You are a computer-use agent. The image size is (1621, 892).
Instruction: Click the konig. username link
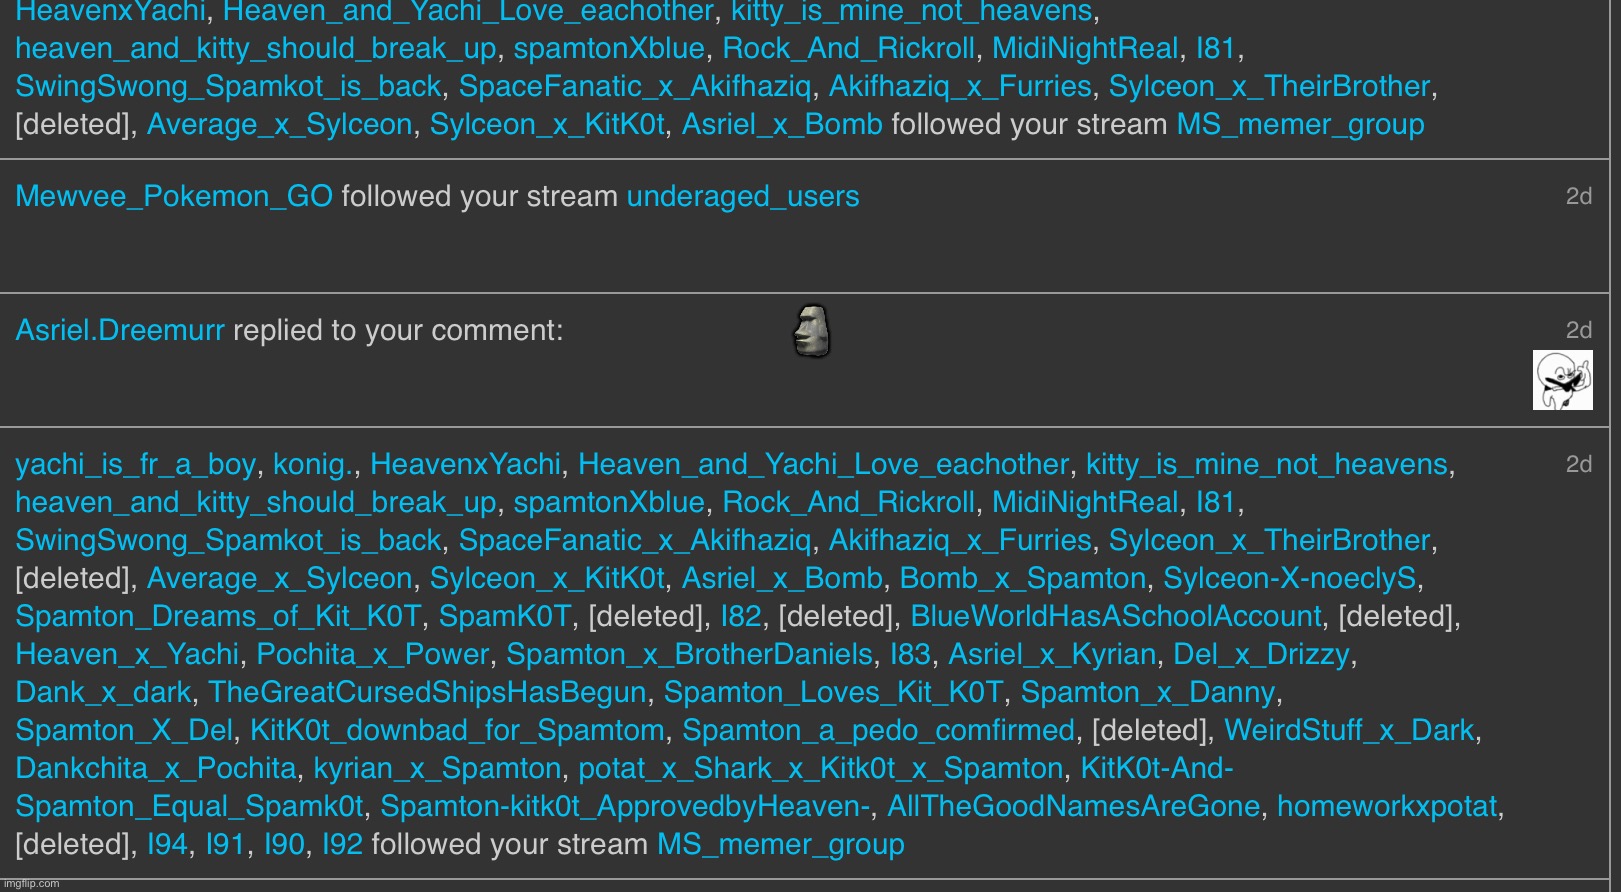(x=314, y=464)
